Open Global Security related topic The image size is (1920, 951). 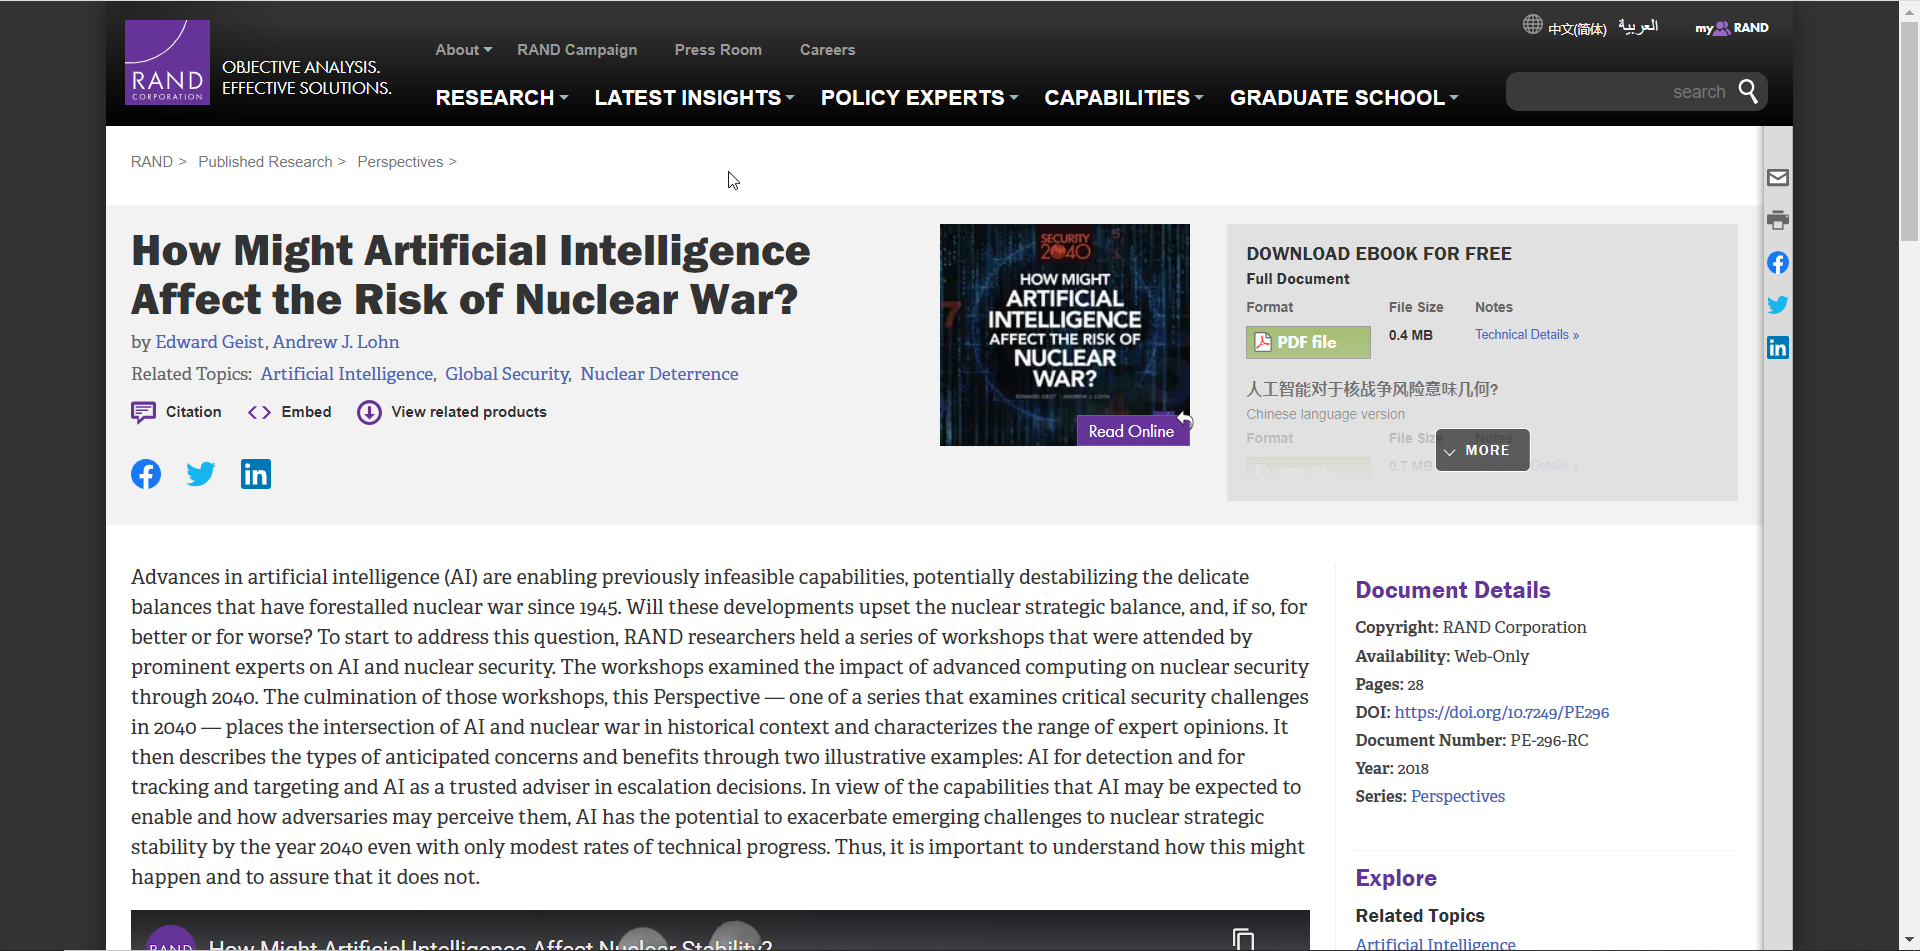[507, 374]
